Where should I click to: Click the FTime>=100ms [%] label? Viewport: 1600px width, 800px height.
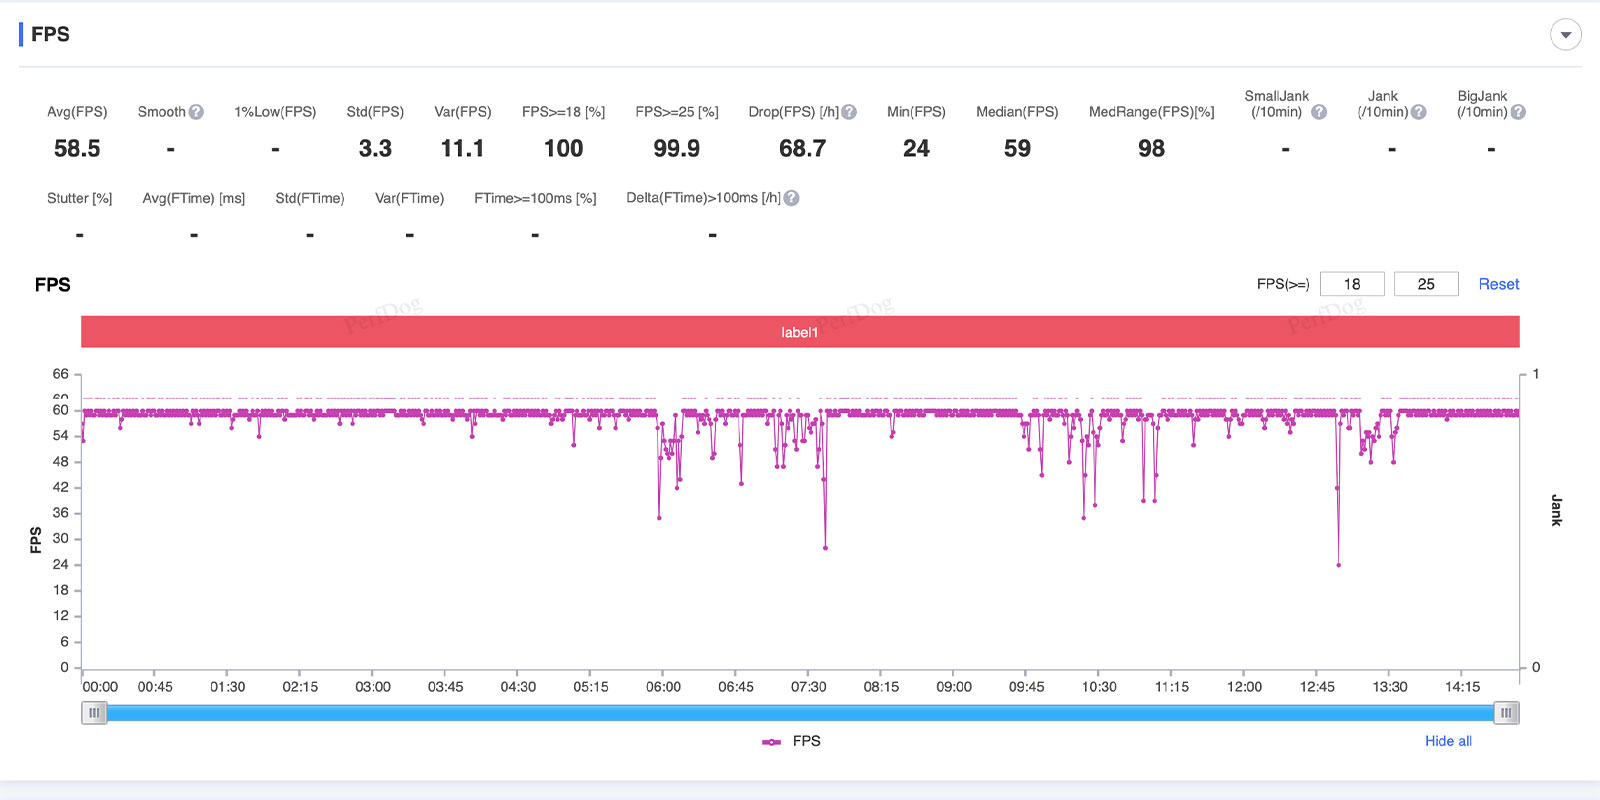535,198
